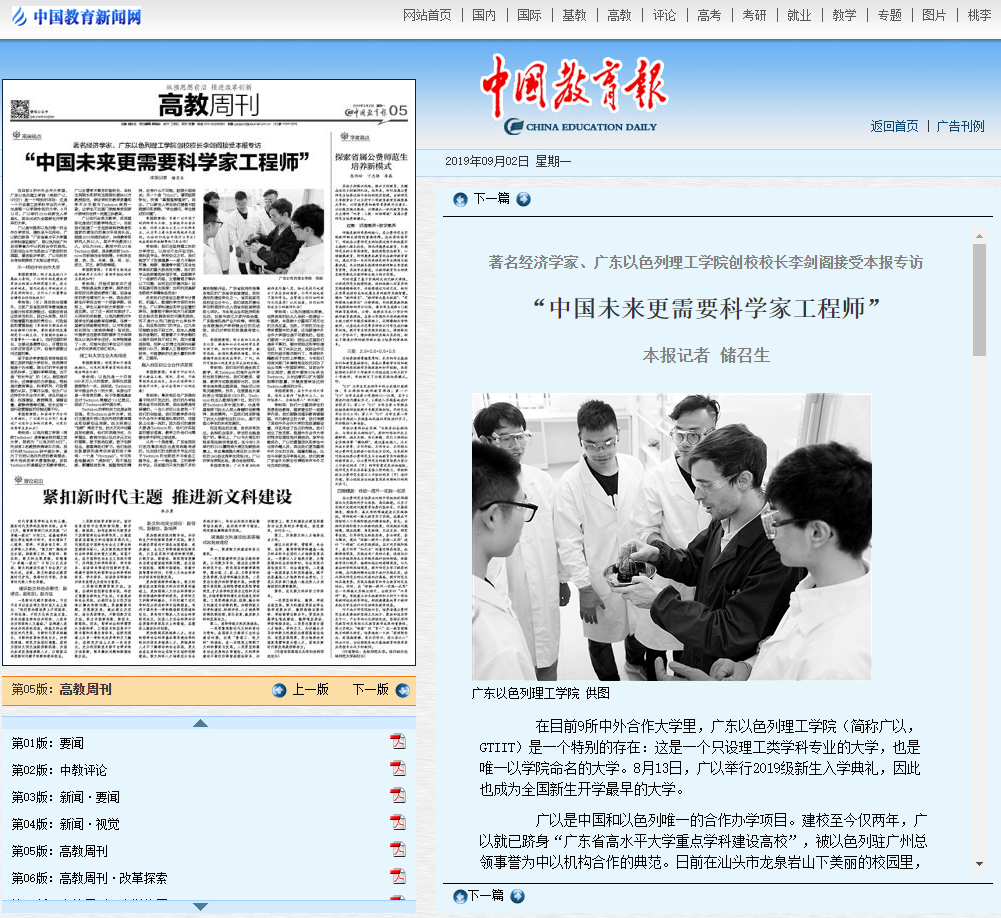Screen dimensions: 1001x918
Task: Click the round arrow icon before 上一版
Action: [x=280, y=690]
